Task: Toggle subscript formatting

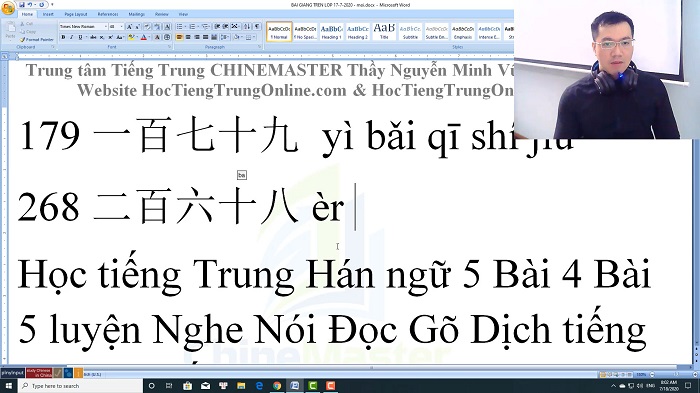Action: (x=102, y=37)
